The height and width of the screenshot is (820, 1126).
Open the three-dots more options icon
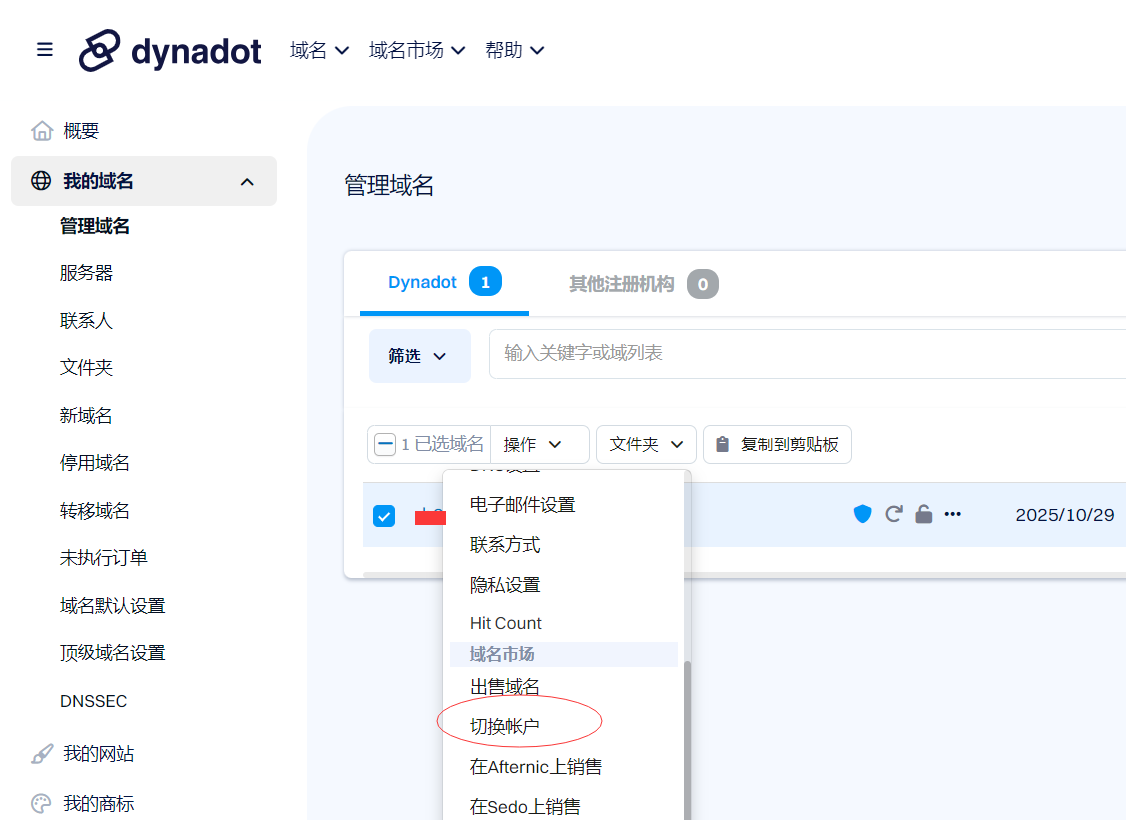tap(953, 514)
